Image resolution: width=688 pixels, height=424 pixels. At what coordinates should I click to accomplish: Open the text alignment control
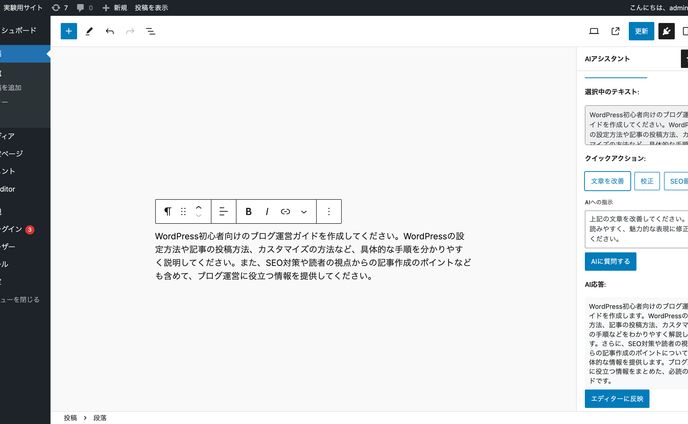tap(223, 212)
